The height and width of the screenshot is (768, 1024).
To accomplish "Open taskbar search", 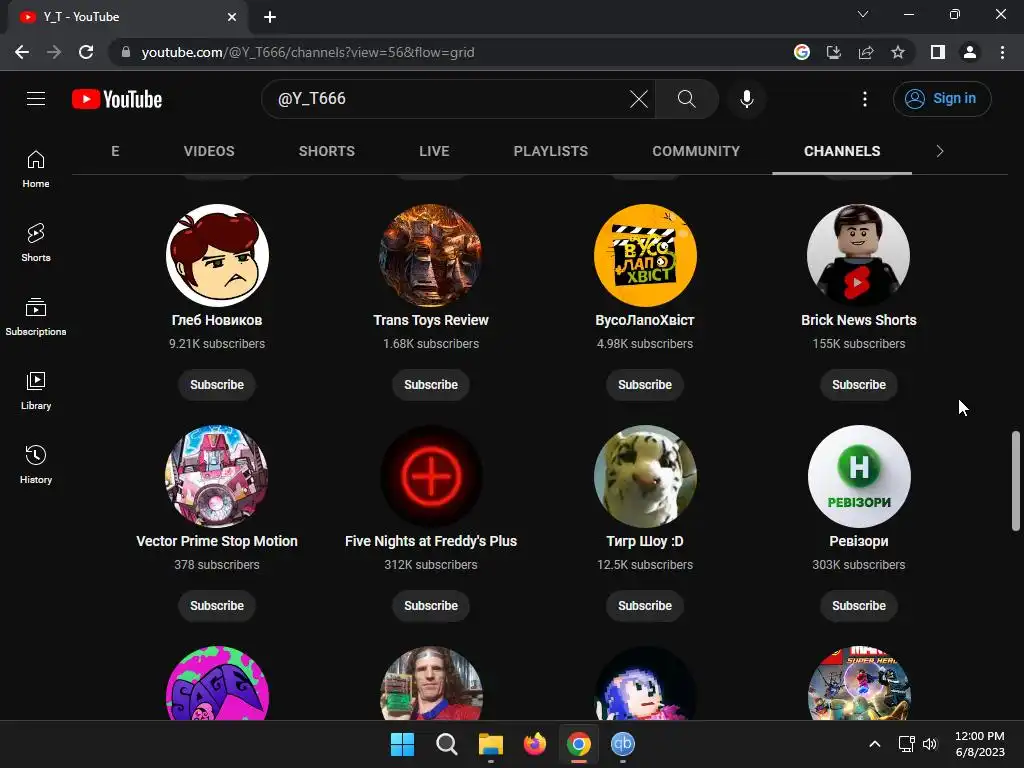I will pos(447,744).
